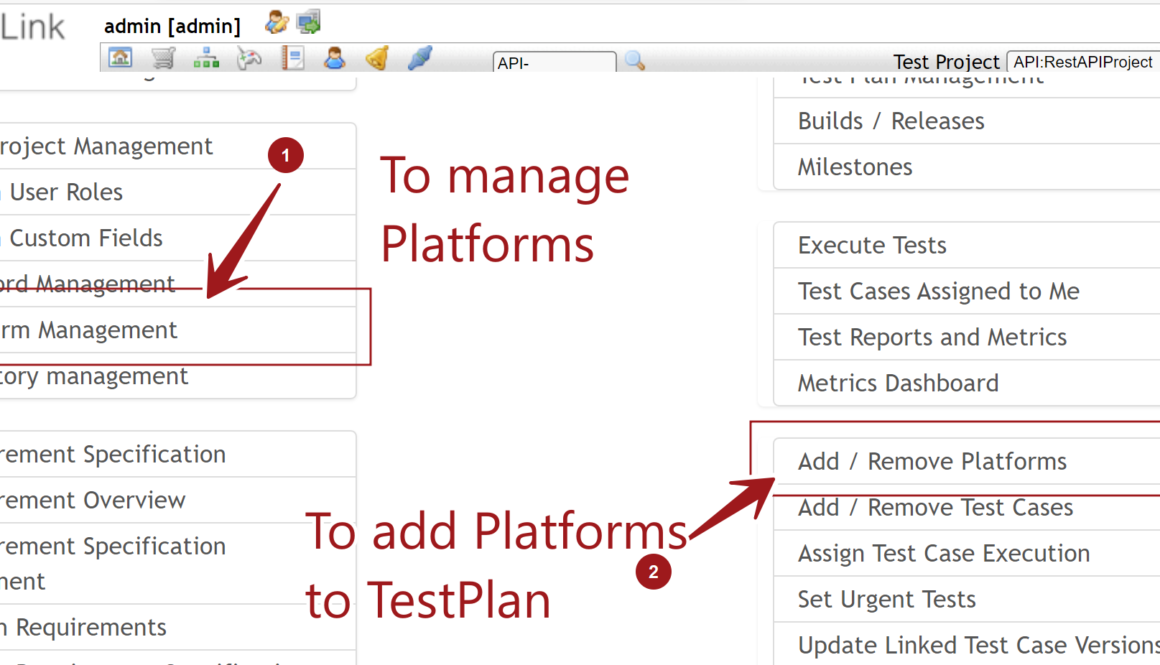Select Execute Tests menu entry

coord(871,245)
